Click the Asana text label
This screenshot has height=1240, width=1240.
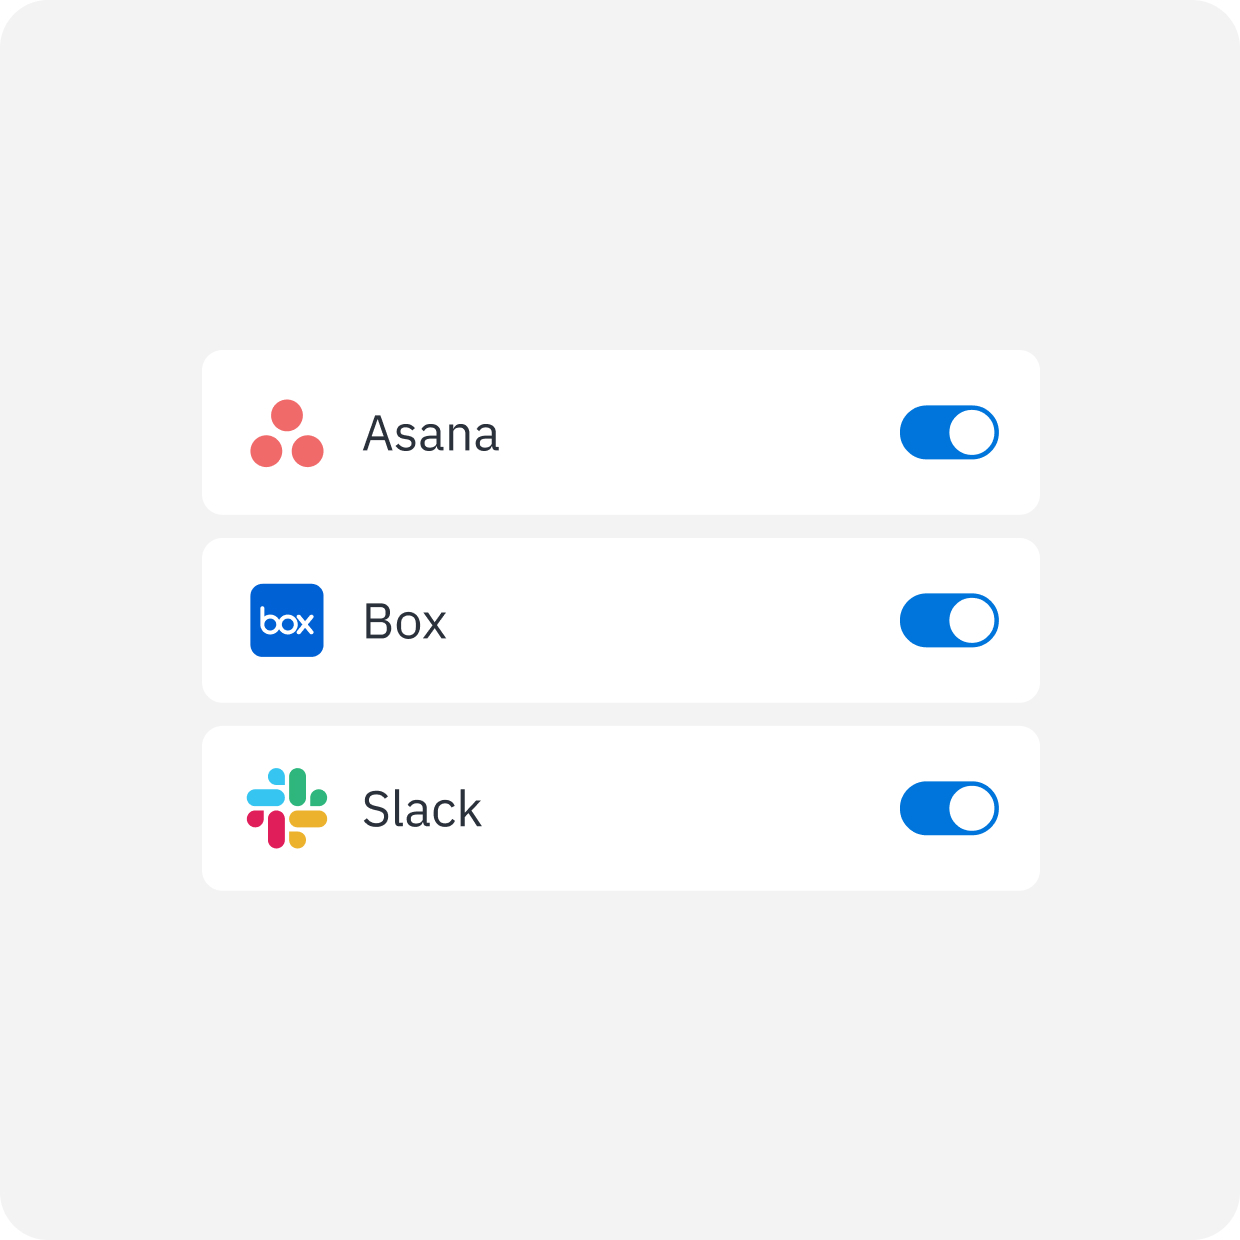(431, 432)
